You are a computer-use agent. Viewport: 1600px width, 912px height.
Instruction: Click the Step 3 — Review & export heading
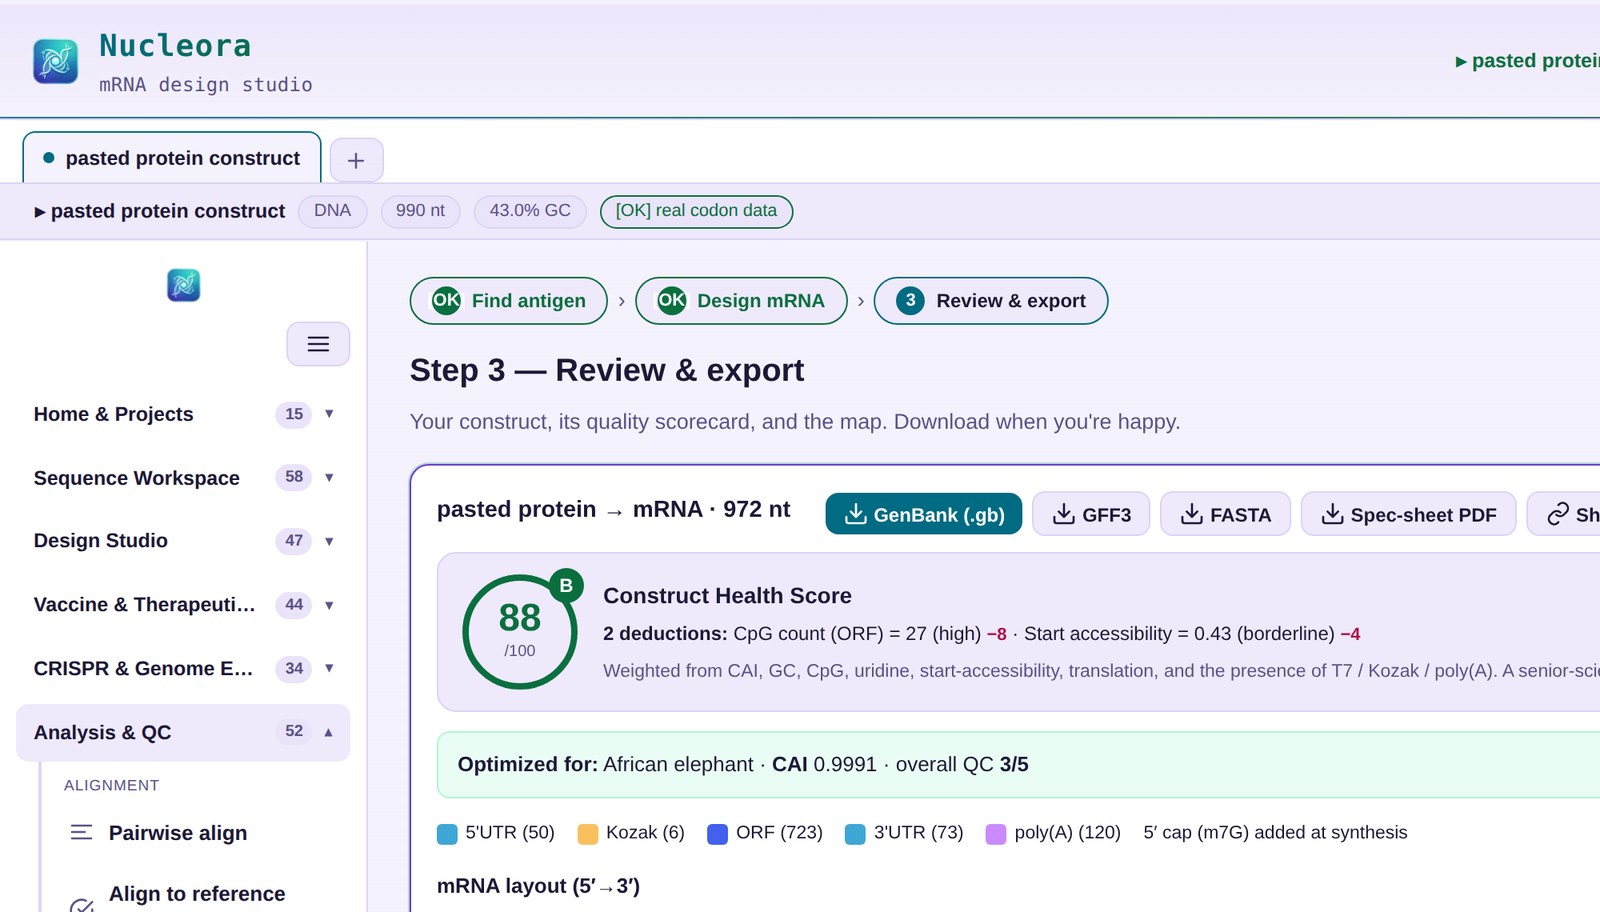[607, 370]
